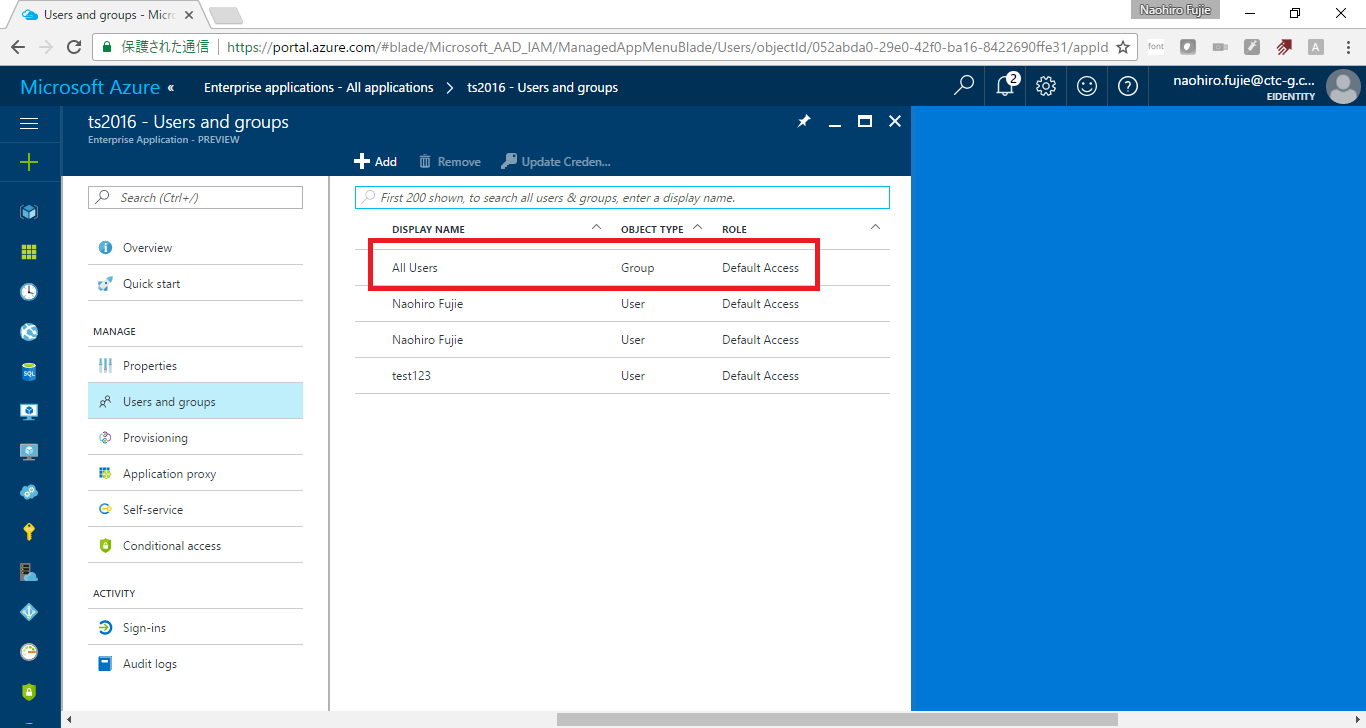Click the red hand-arrow extension icon
This screenshot has height=728, width=1366.
point(1284,47)
